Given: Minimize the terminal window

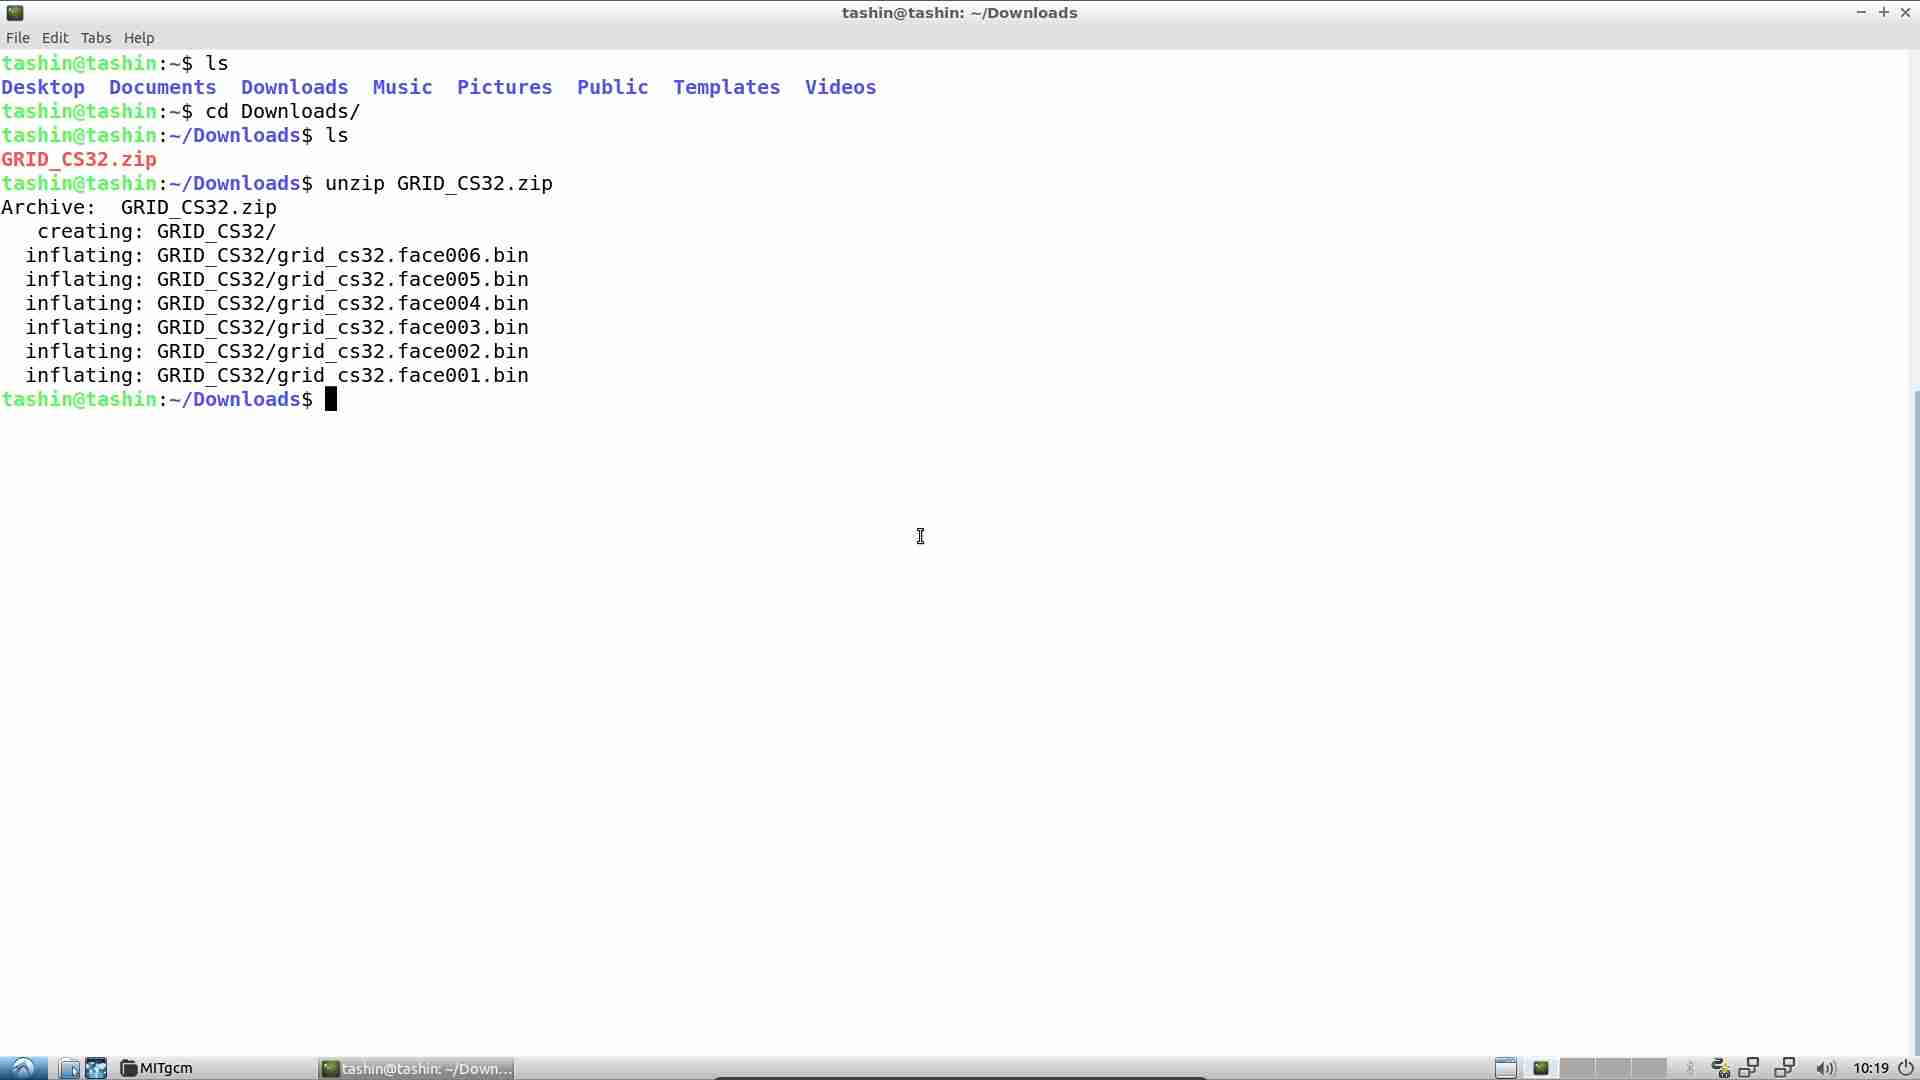Looking at the screenshot, I should pos(1861,12).
